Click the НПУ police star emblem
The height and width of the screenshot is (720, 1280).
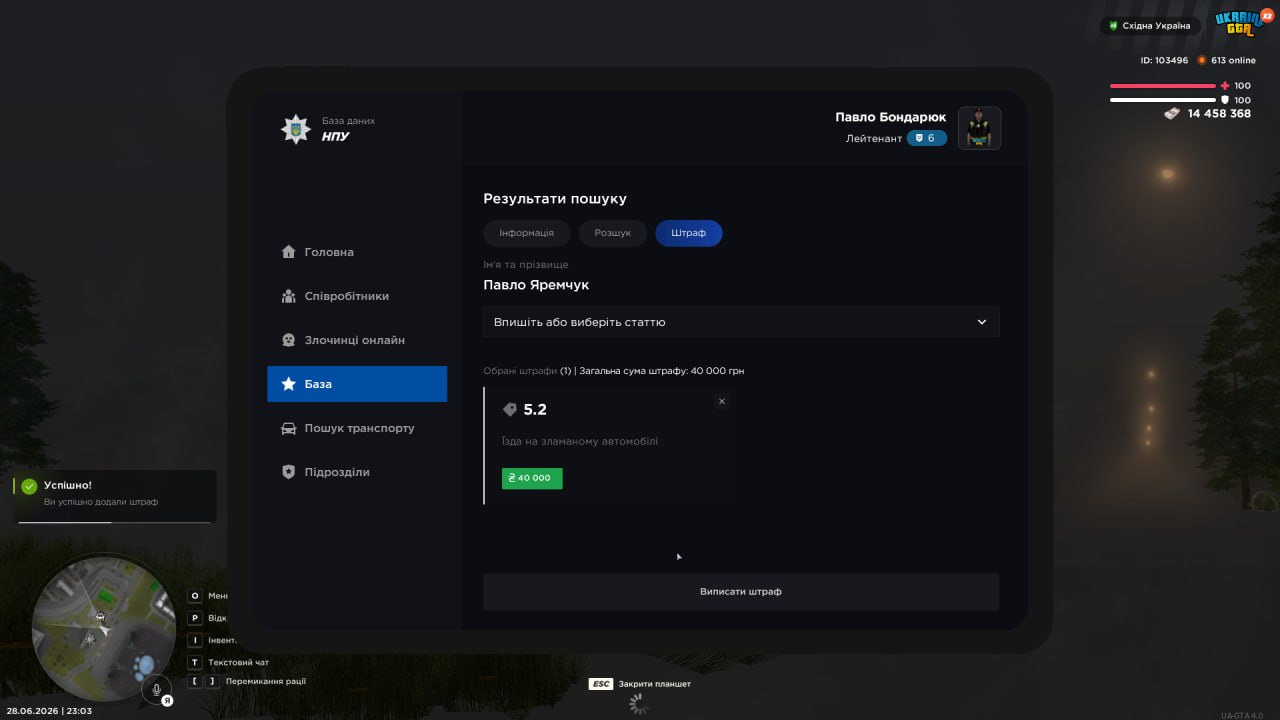tap(295, 129)
